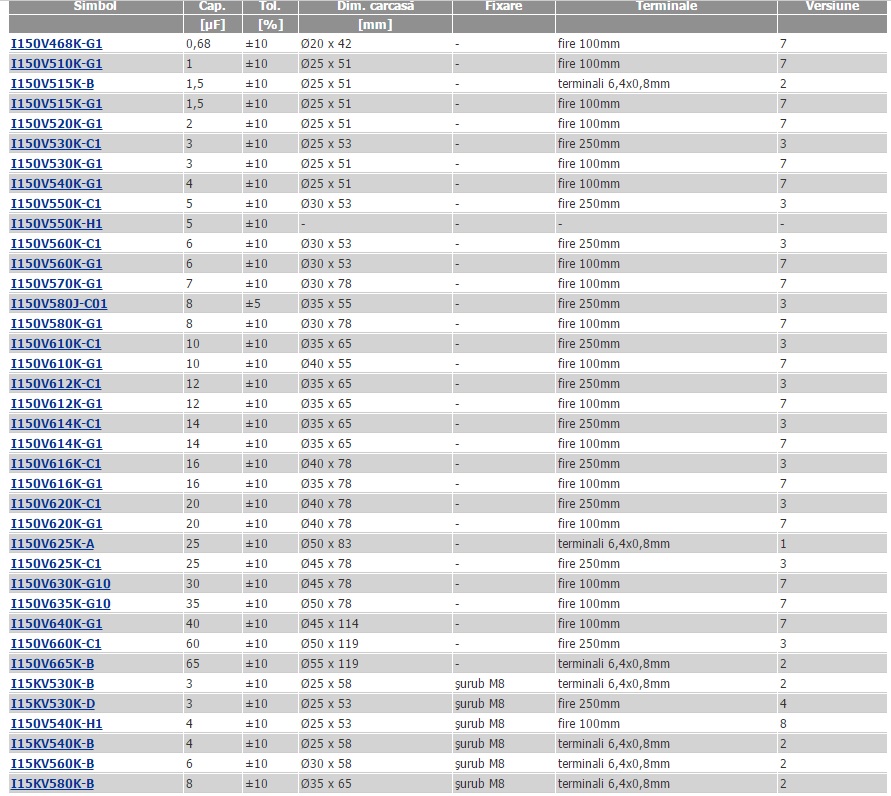Click the Simbol column header

(x=94, y=6)
